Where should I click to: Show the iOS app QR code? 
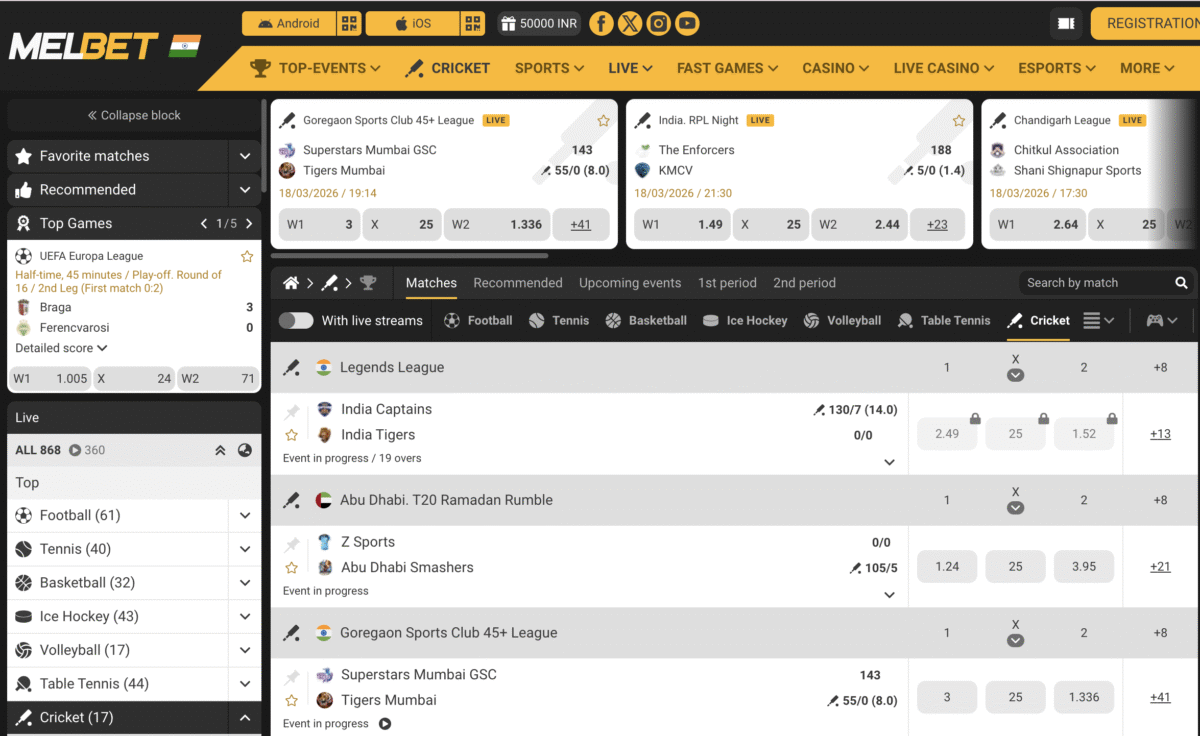[x=473, y=23]
